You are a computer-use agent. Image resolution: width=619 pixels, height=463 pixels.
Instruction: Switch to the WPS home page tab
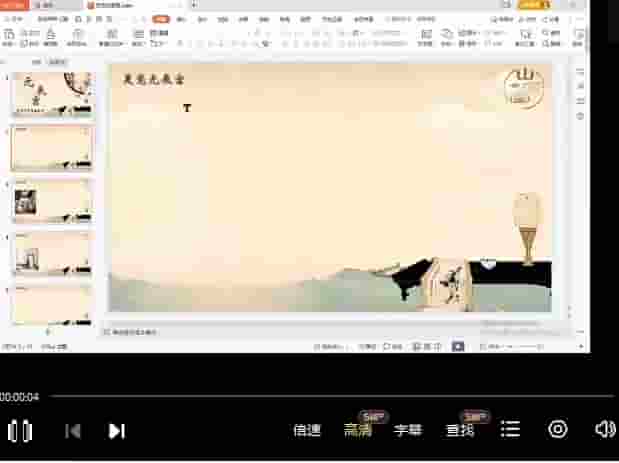[15, 5]
